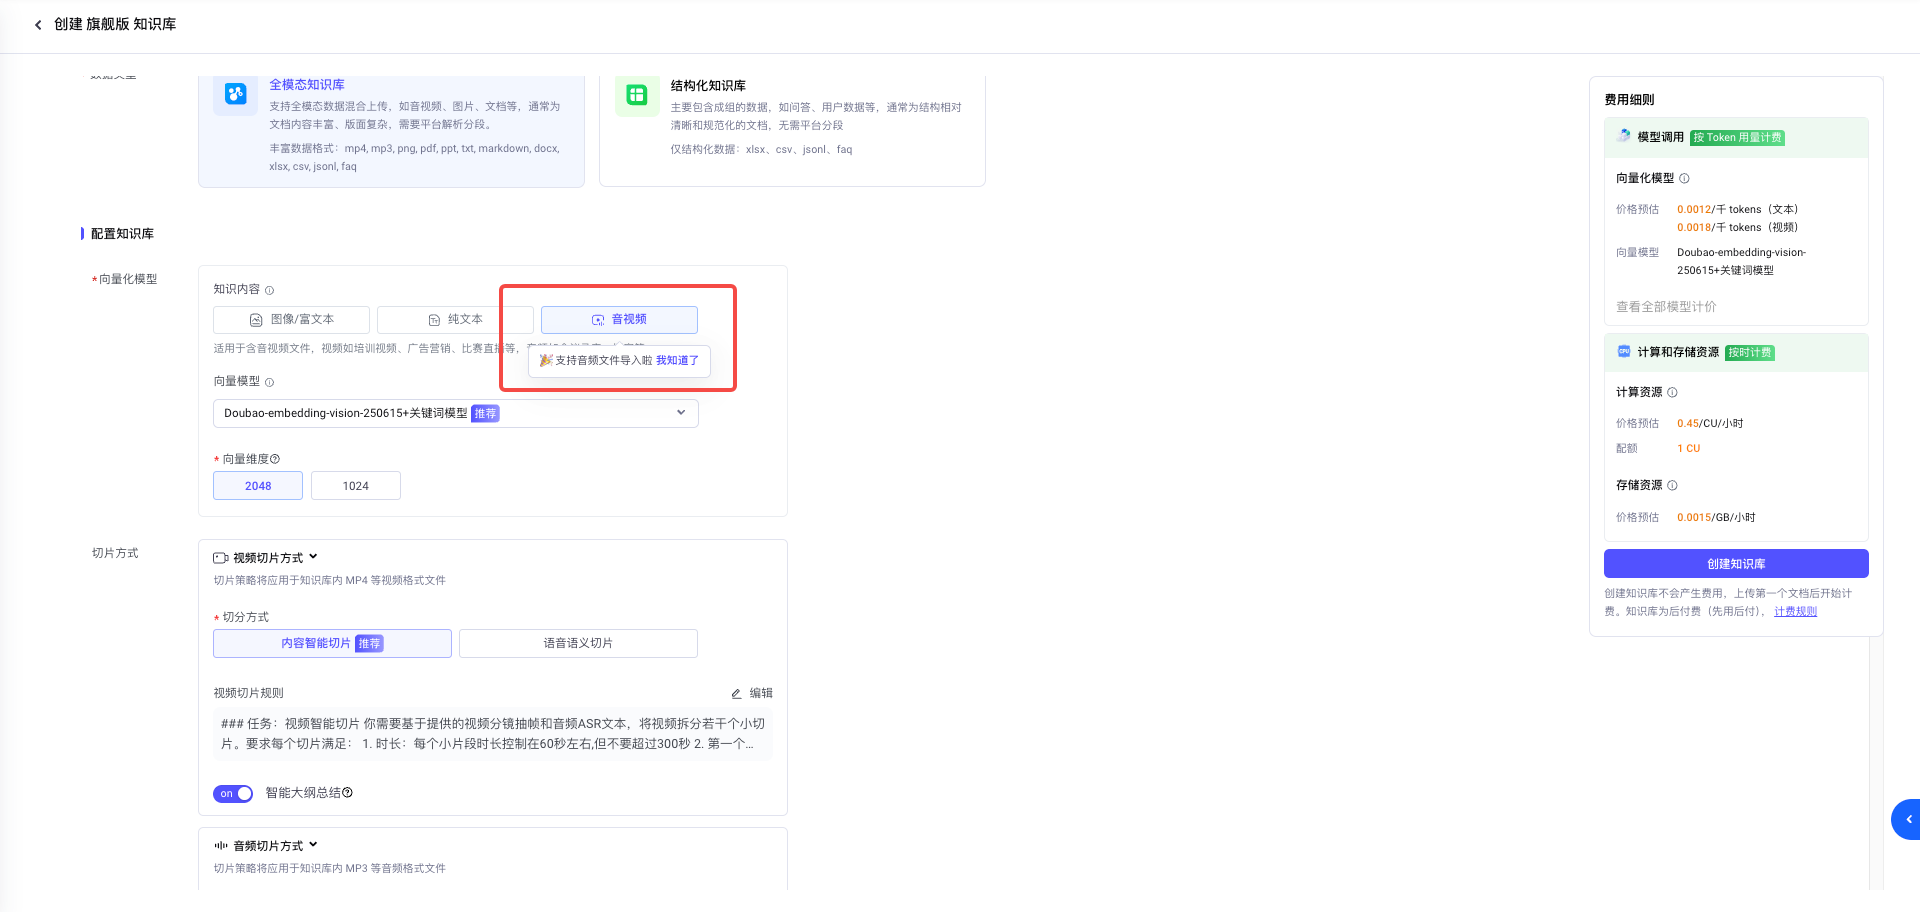Click 查看全部模型计价 link
1920x912 pixels.
pos(1666,307)
